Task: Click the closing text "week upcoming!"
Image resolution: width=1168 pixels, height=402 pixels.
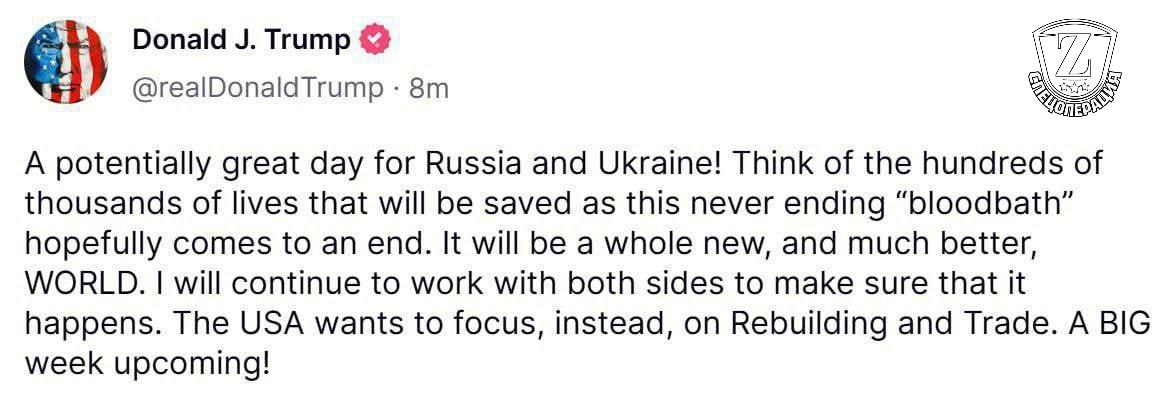Action: [148, 362]
